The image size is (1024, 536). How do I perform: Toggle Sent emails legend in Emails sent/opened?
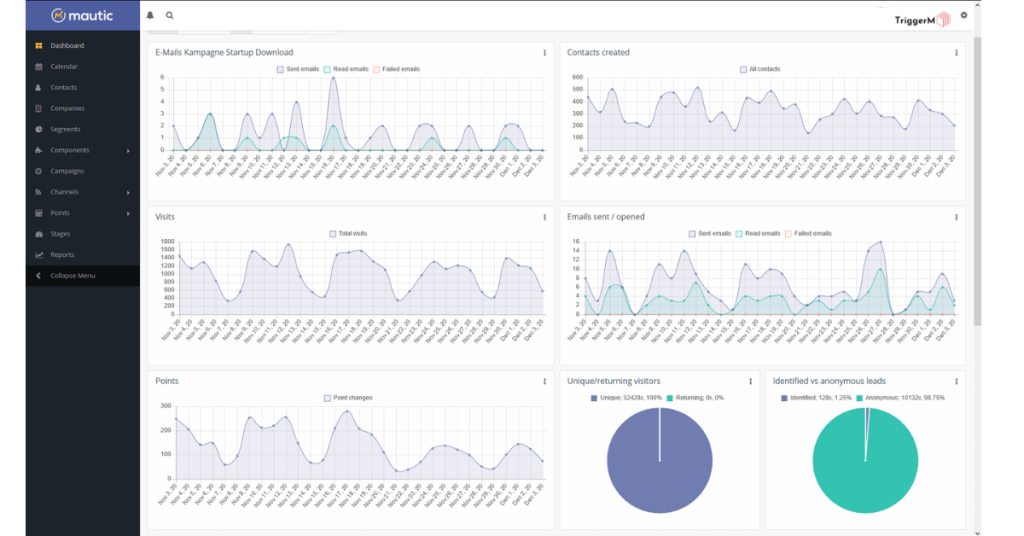click(x=711, y=233)
